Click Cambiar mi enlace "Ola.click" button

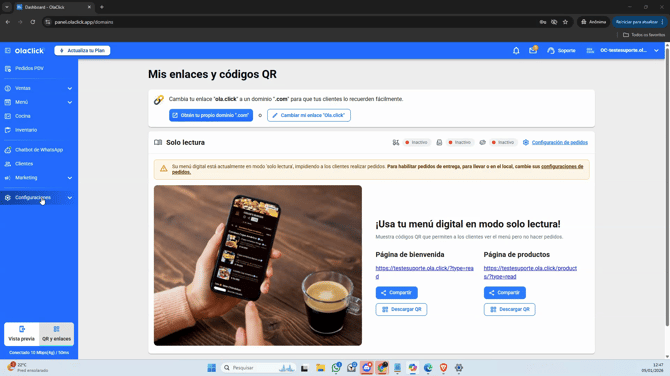click(309, 115)
